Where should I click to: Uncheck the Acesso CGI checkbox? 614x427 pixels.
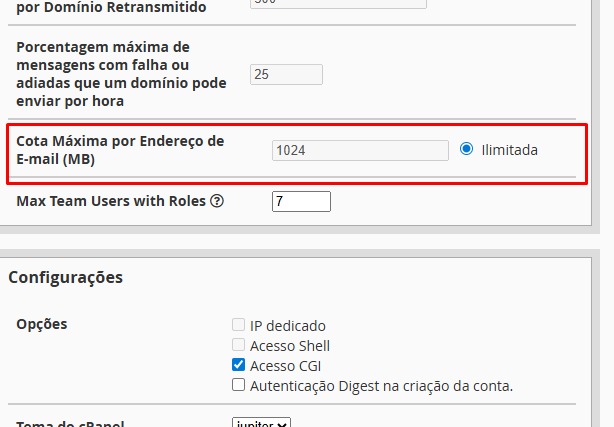coord(238,366)
